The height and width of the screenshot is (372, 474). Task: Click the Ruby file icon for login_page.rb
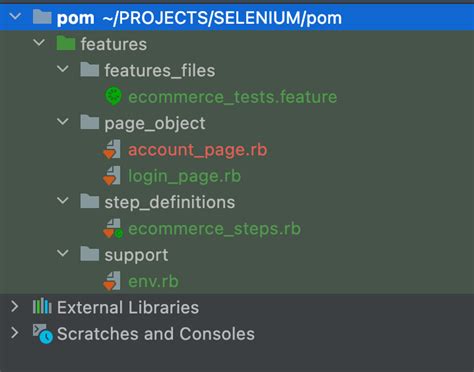(112, 175)
